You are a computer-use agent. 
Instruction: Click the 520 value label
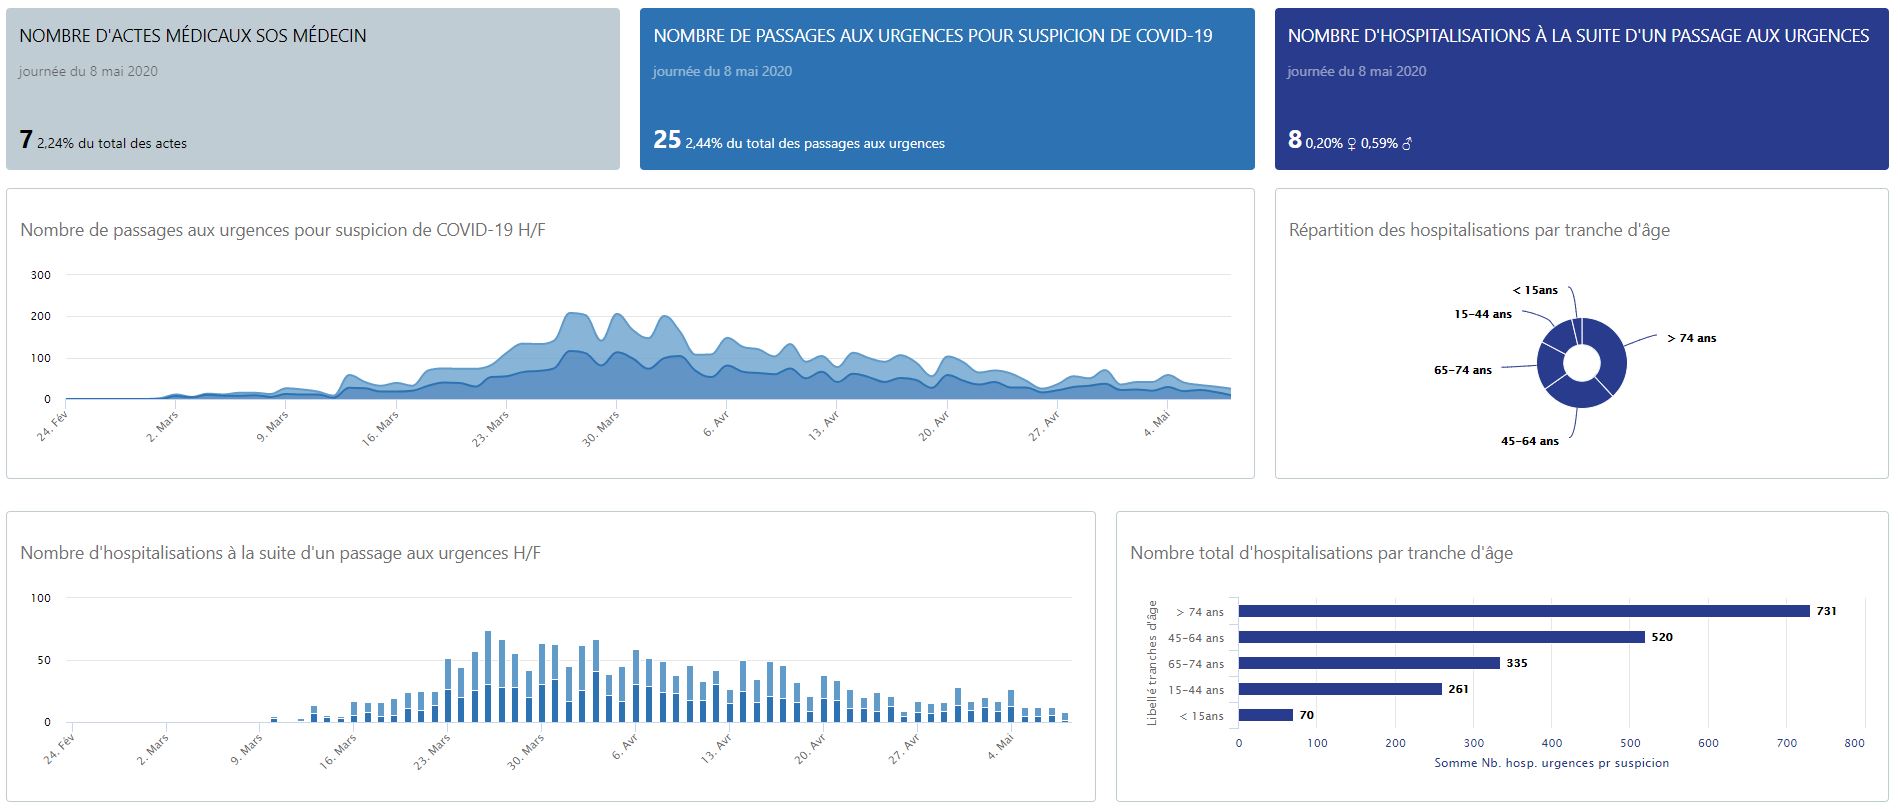(x=1662, y=637)
